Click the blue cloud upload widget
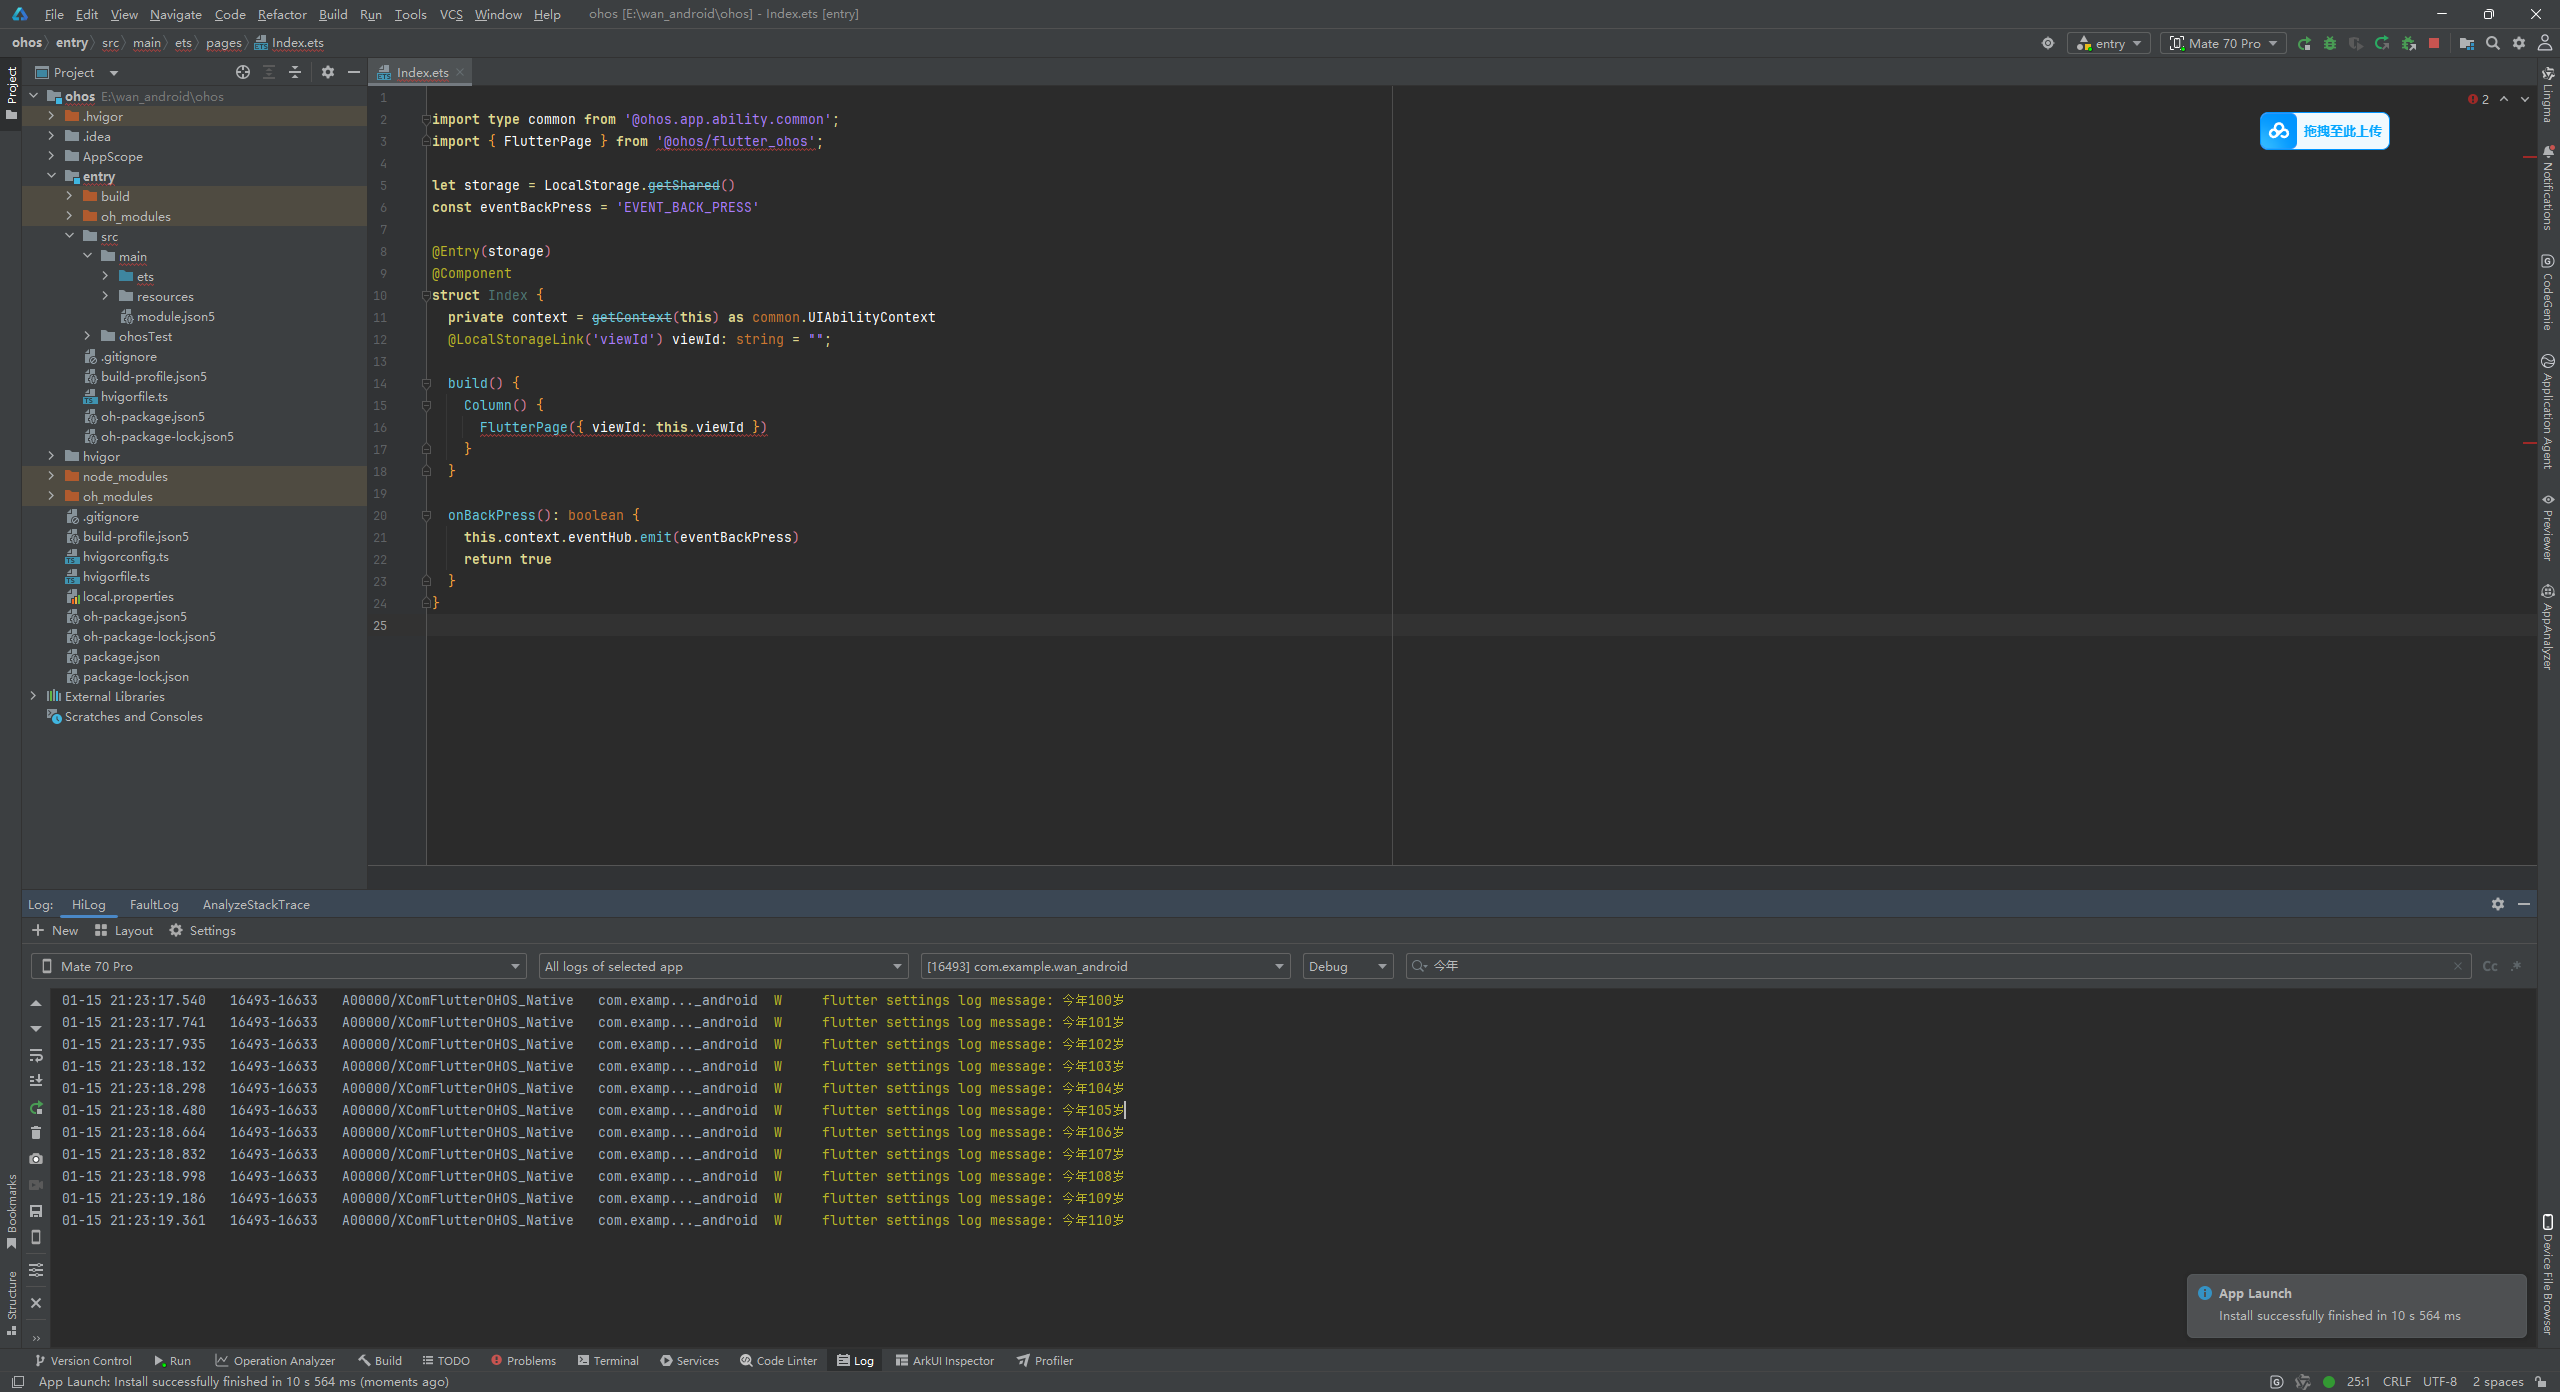The width and height of the screenshot is (2560, 1392). 2324,131
